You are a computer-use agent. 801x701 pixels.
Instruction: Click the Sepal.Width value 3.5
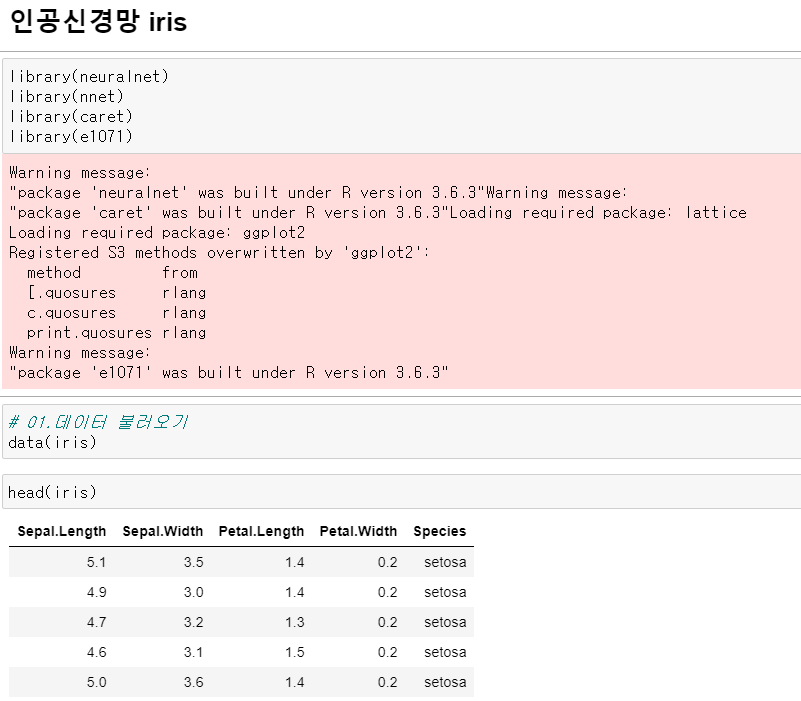(x=193, y=563)
